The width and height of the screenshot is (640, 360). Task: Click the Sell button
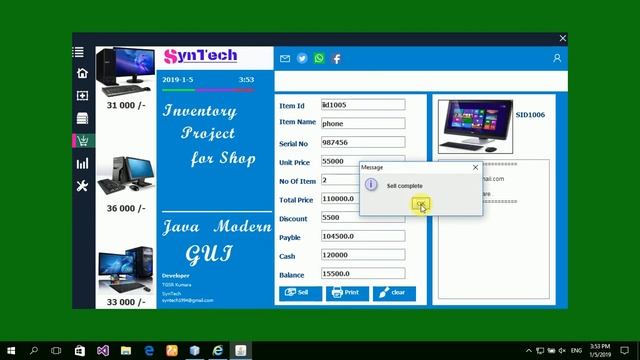(300, 293)
